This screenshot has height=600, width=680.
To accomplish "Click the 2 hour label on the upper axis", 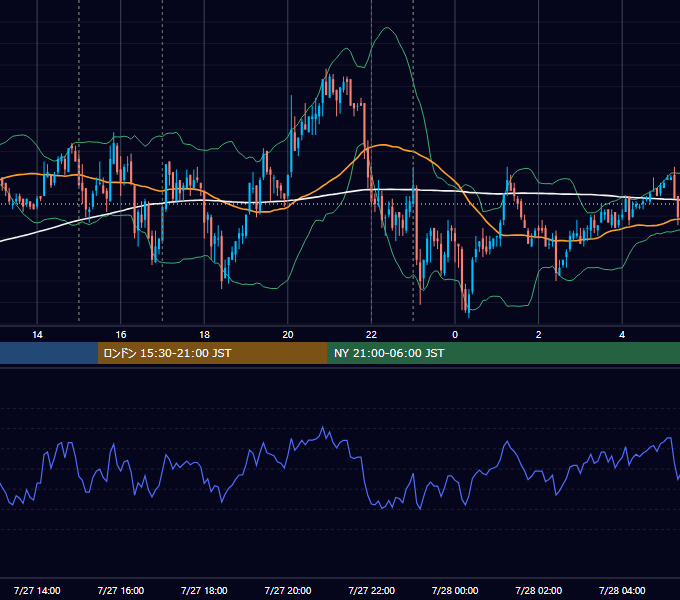I will (539, 335).
